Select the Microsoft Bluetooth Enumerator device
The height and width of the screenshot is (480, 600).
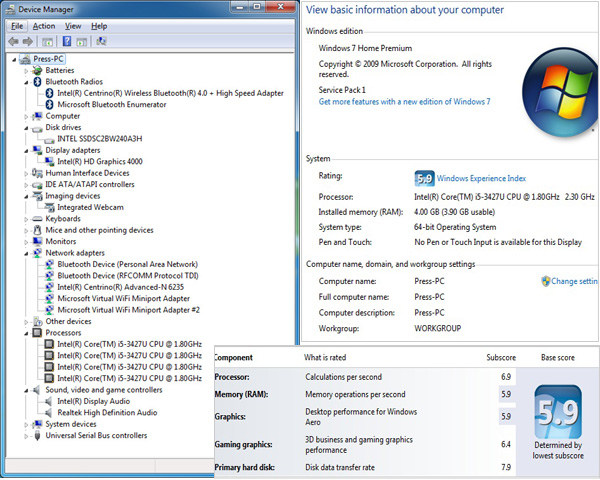(112, 104)
